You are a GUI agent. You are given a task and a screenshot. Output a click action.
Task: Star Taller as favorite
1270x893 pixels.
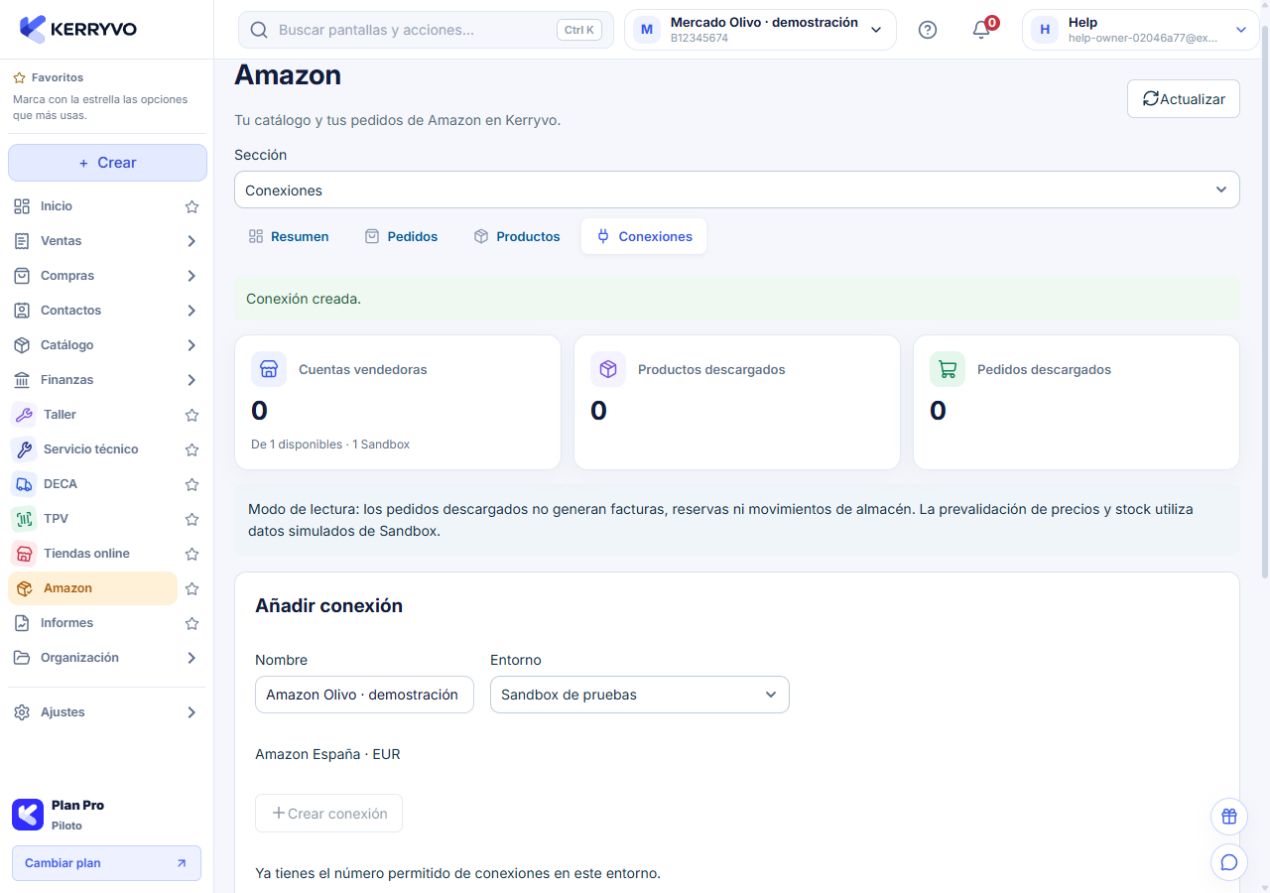pyautogui.click(x=192, y=415)
